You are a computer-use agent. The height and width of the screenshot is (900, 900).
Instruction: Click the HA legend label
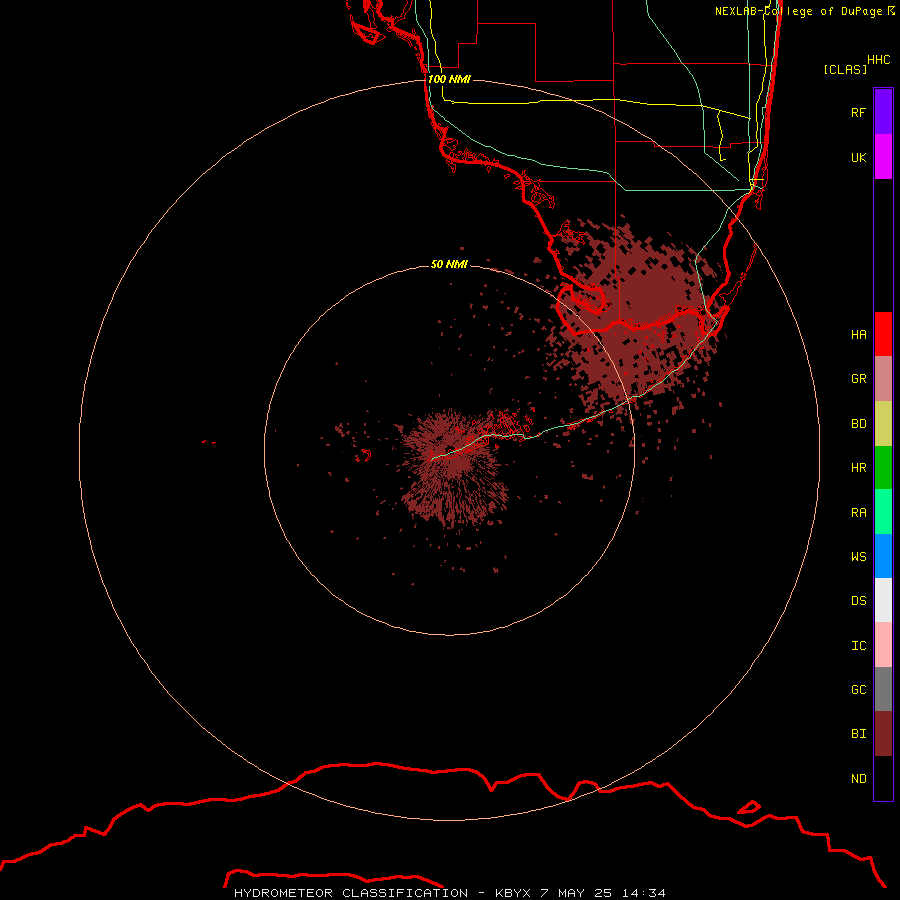tap(858, 334)
